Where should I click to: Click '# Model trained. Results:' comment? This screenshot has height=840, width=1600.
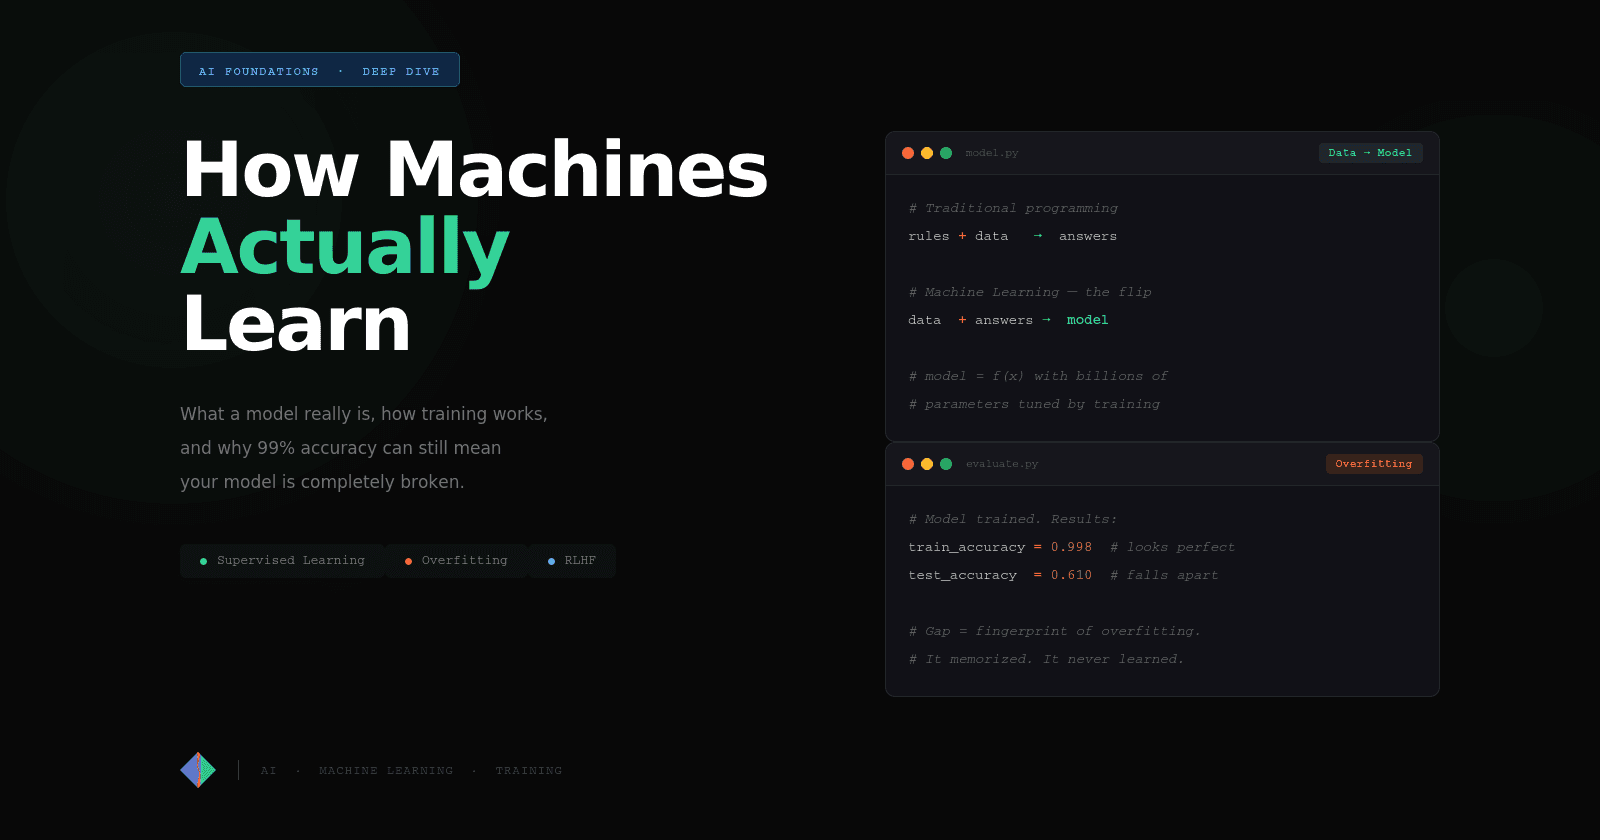tap(1013, 519)
